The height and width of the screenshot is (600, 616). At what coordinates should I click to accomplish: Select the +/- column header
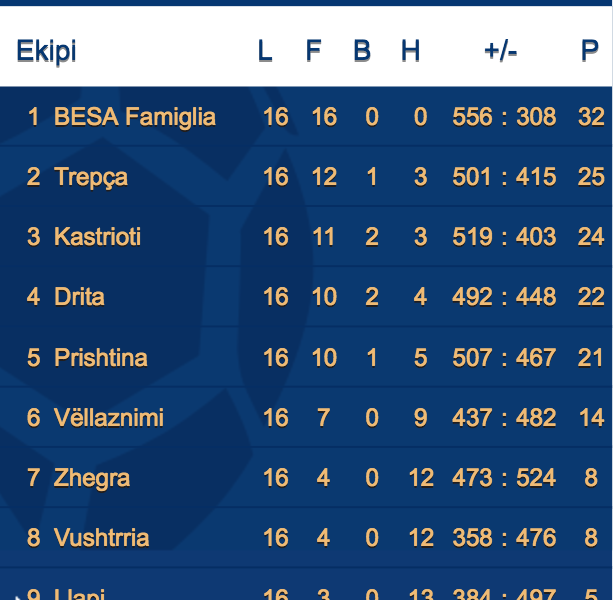point(500,51)
